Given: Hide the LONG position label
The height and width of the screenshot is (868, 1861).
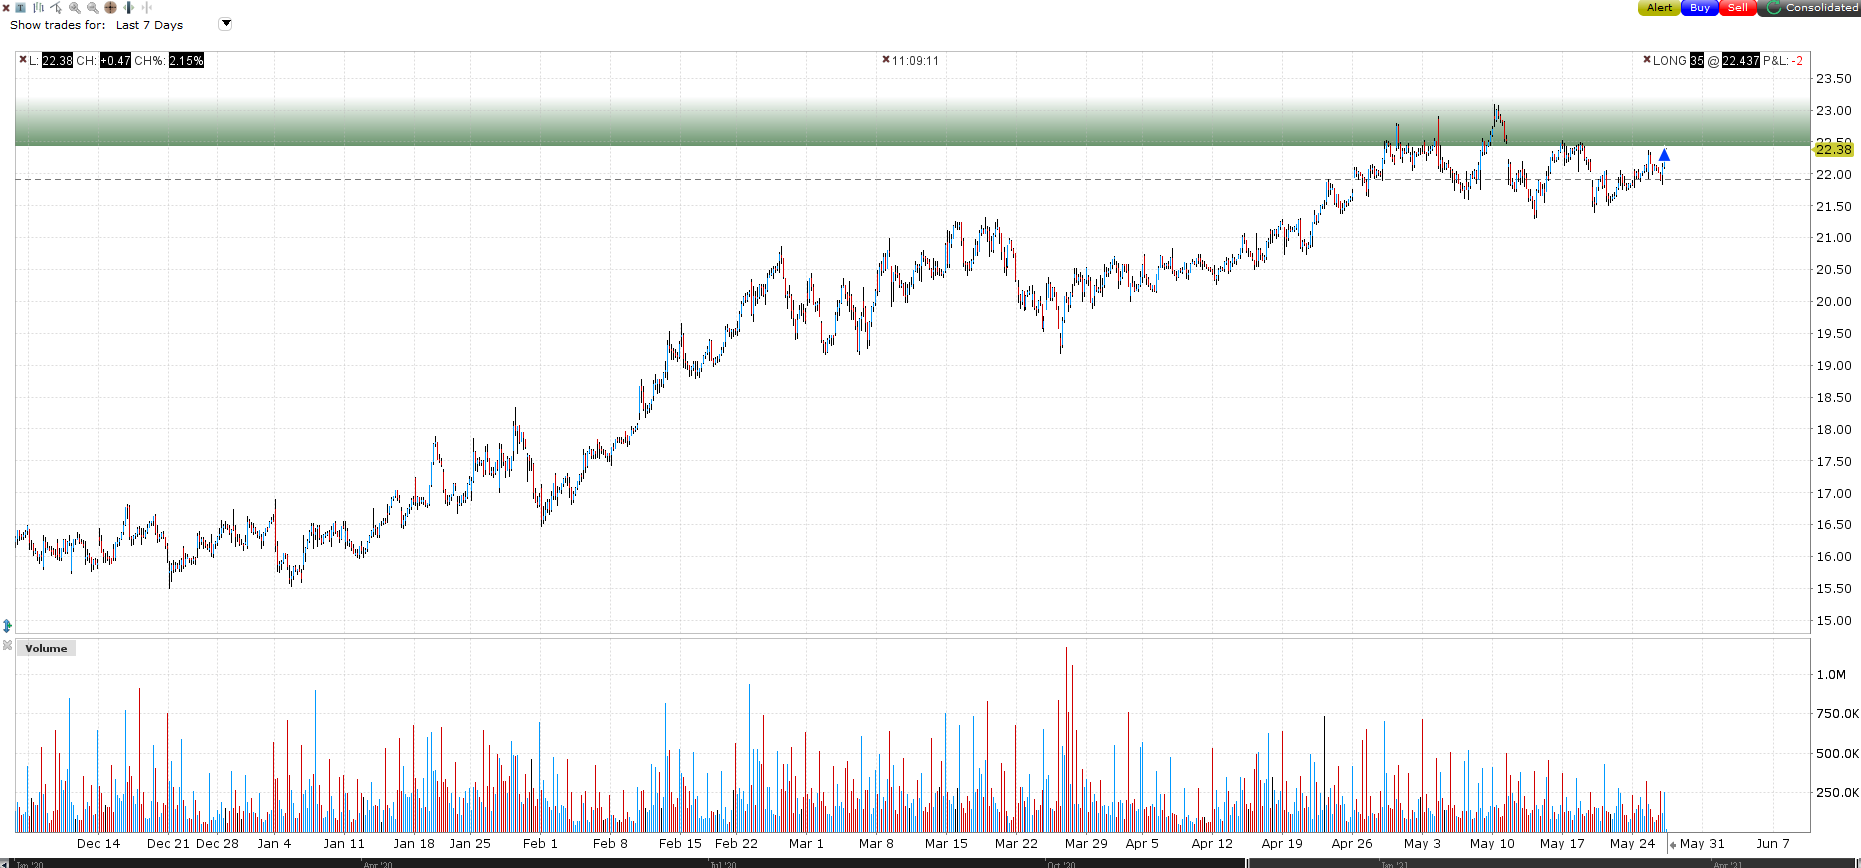Looking at the screenshot, I should tap(1647, 60).
